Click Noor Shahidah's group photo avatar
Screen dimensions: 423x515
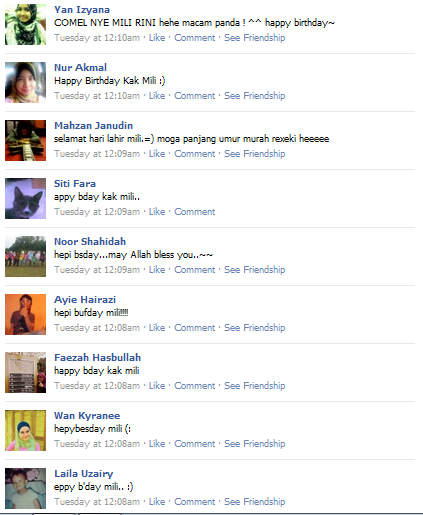pos(25,256)
